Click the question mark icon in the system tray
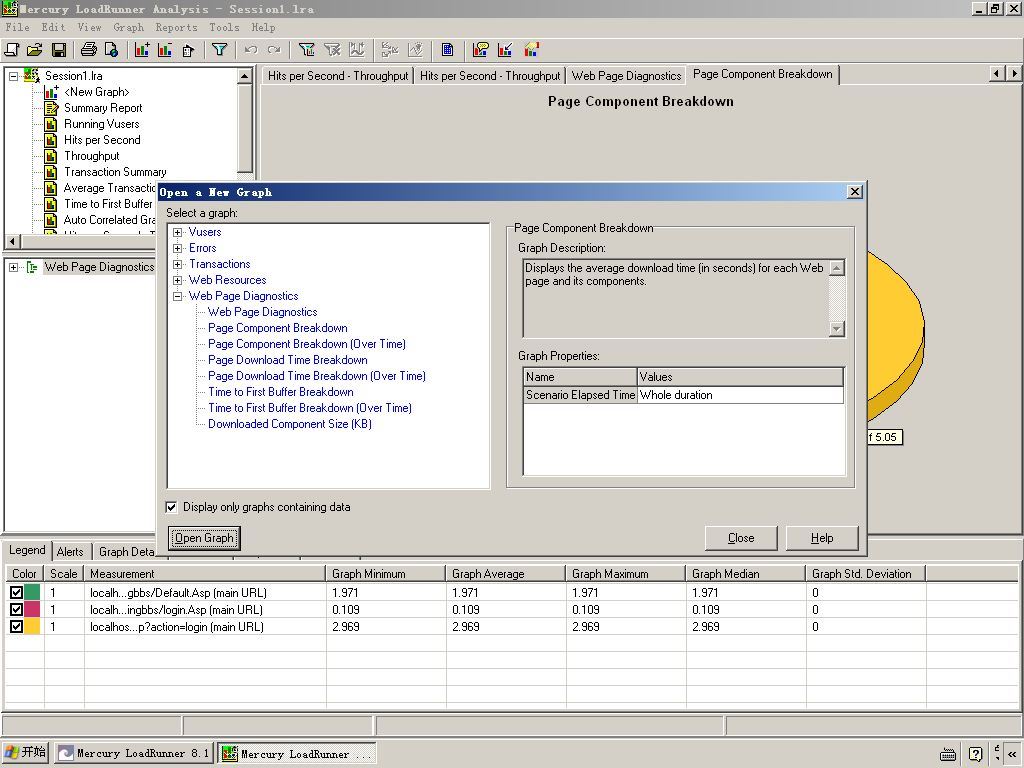1024x768 pixels. (x=975, y=754)
